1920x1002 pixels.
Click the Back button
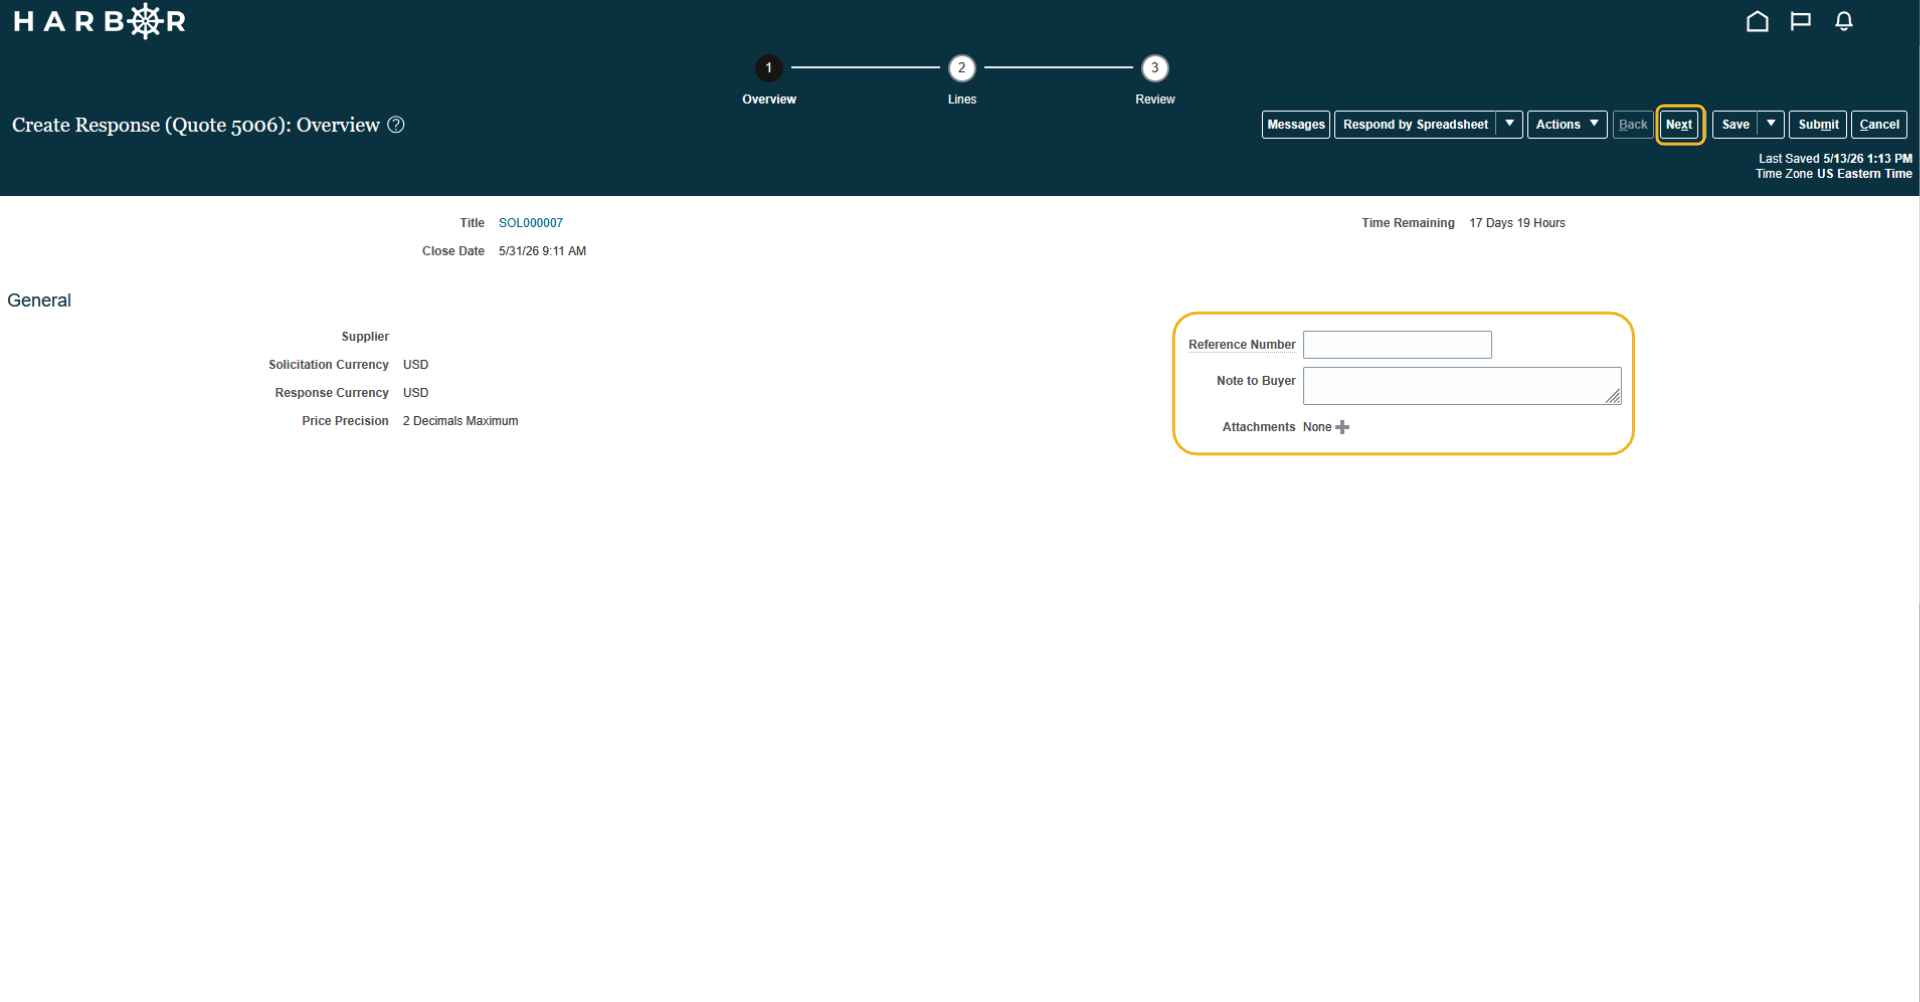1632,124
